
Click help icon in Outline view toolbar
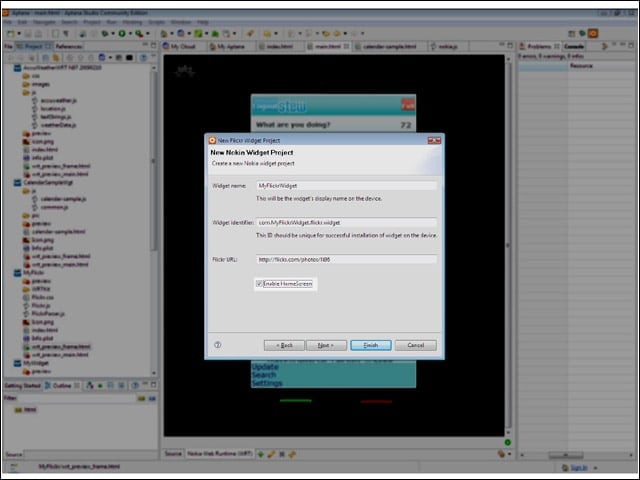pyautogui.click(x=135, y=385)
